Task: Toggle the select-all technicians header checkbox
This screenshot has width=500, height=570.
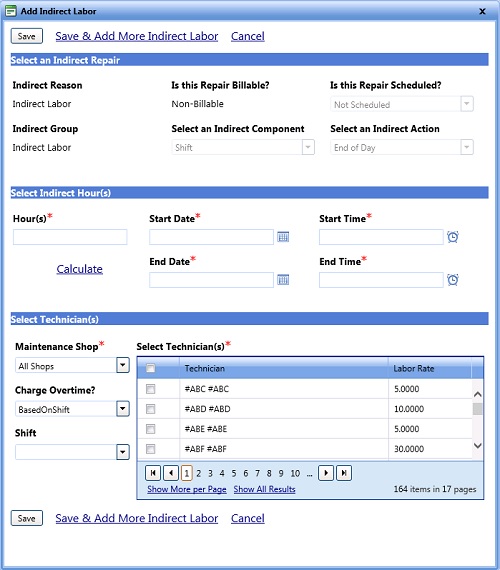Action: [151, 368]
